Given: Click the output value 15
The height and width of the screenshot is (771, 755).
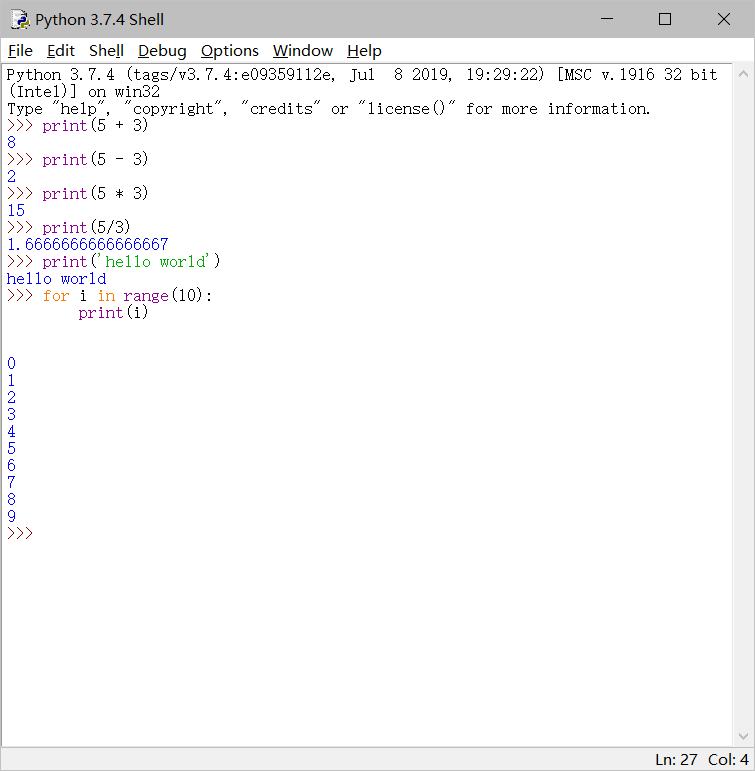Looking at the screenshot, I should click(x=16, y=210).
